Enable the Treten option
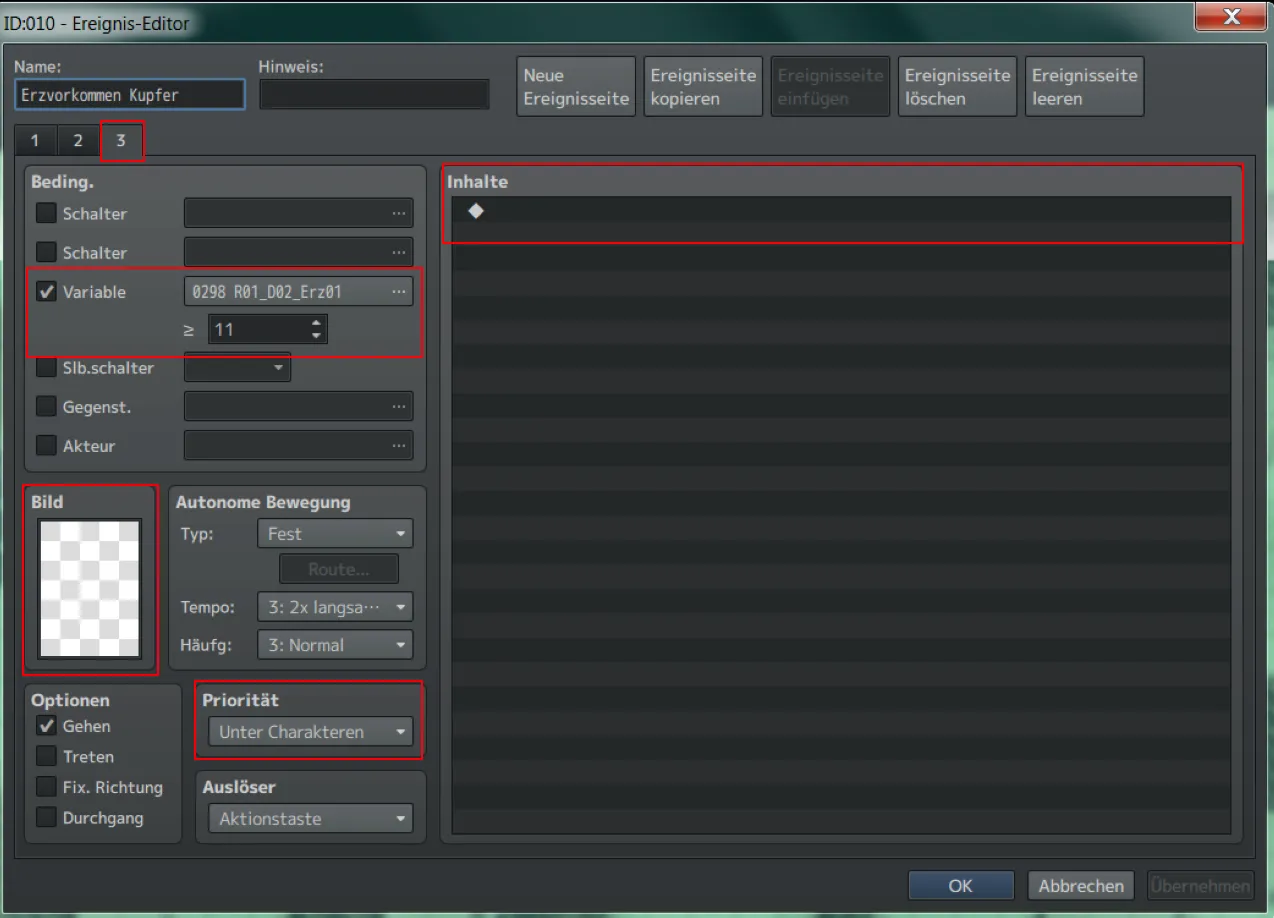The image size is (1274, 918). tap(46, 756)
